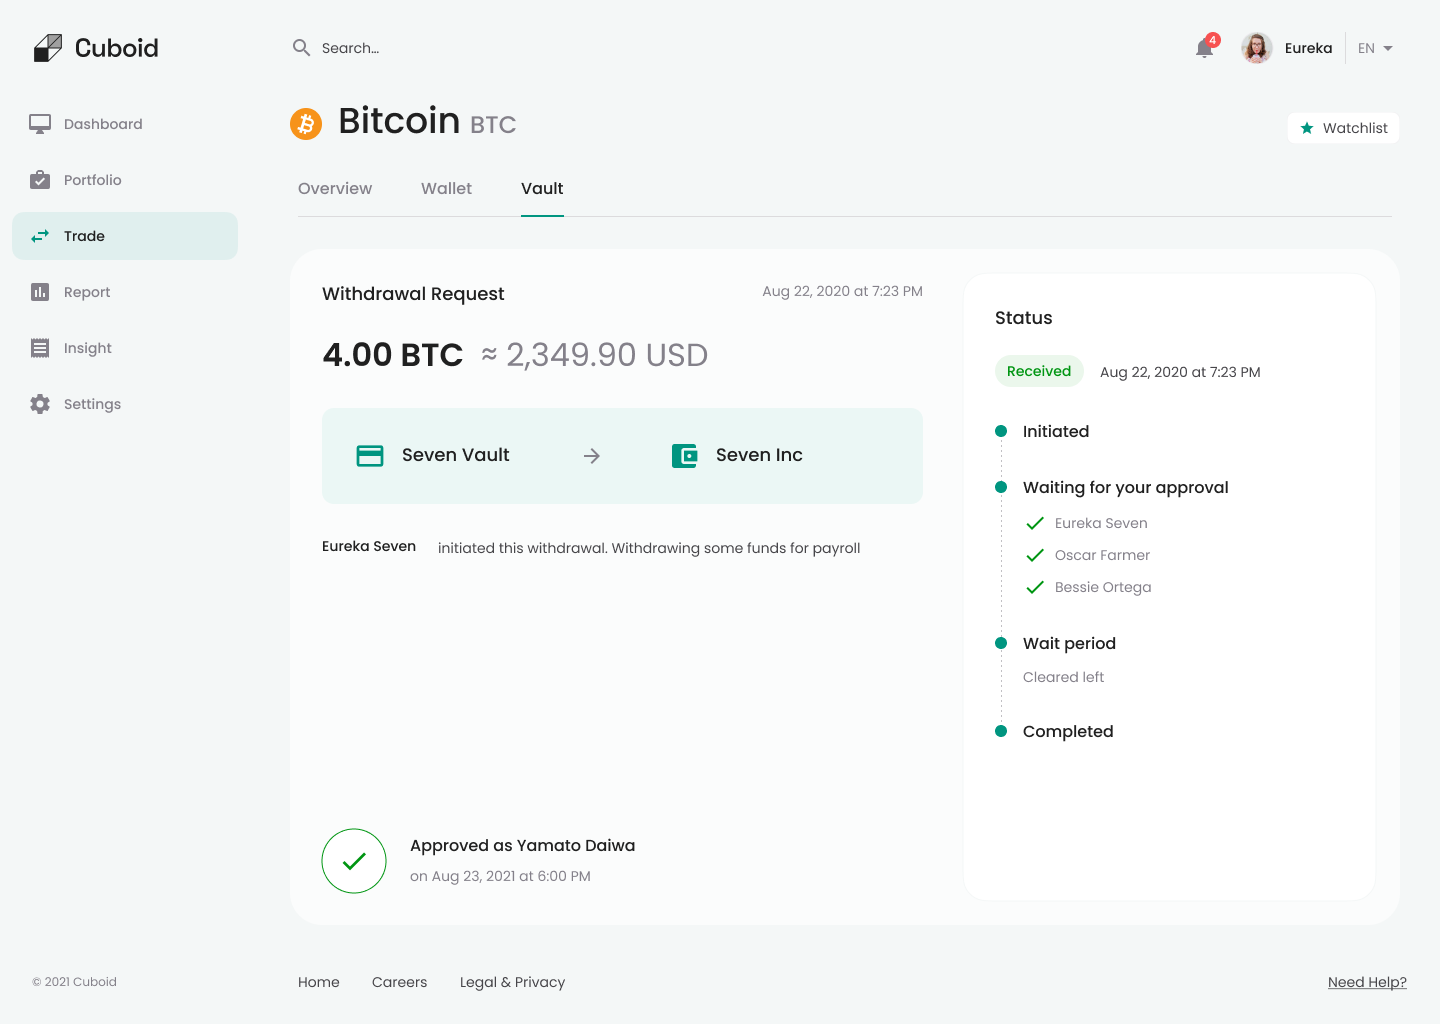Click the notification bell
The image size is (1440, 1024).
point(1203,47)
